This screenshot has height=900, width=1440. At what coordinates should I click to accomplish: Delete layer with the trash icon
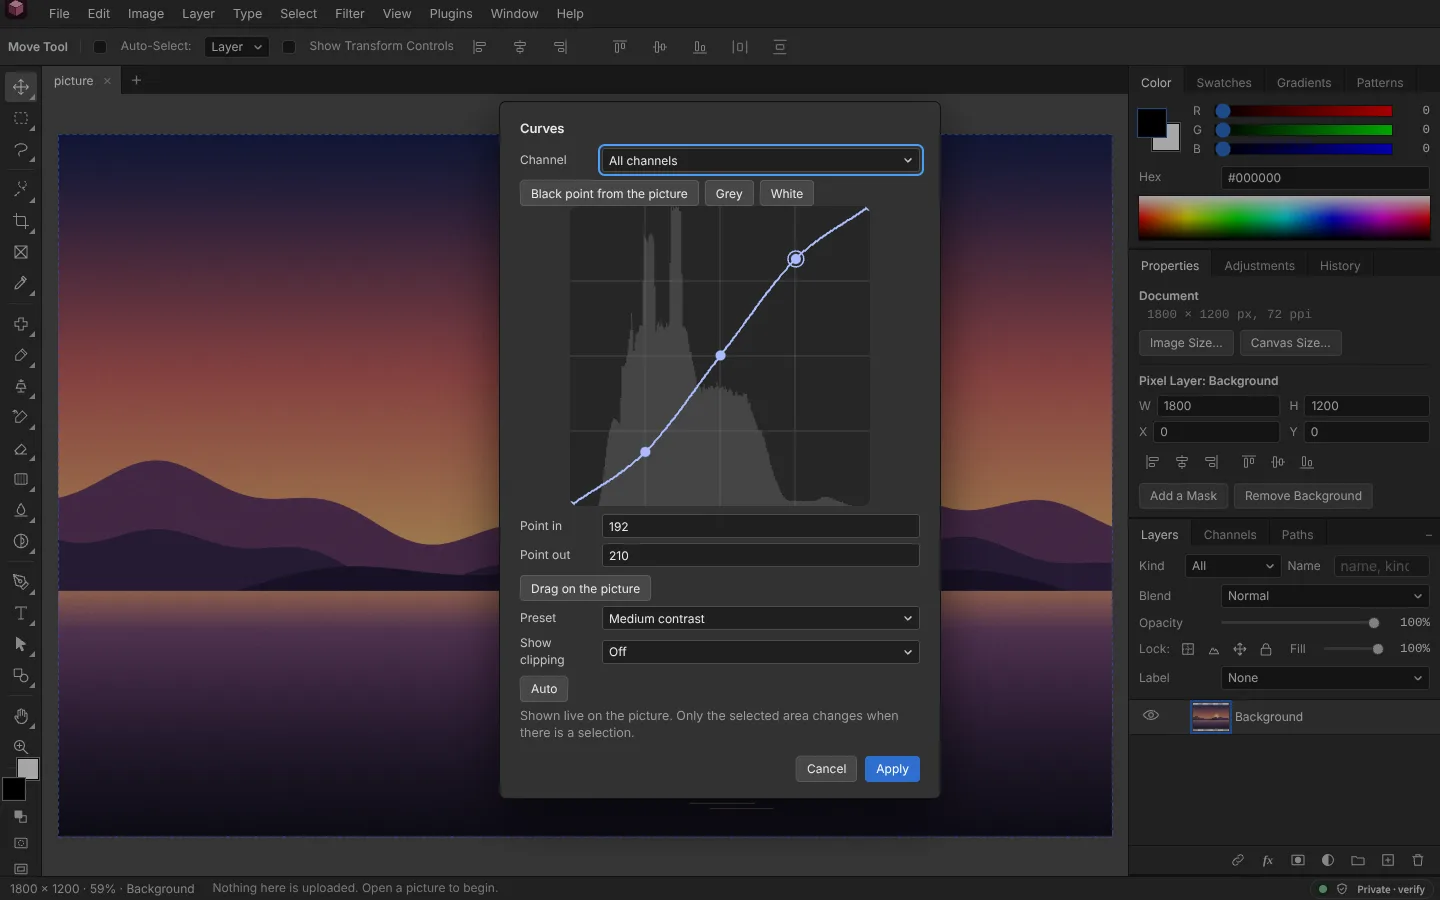coord(1418,860)
